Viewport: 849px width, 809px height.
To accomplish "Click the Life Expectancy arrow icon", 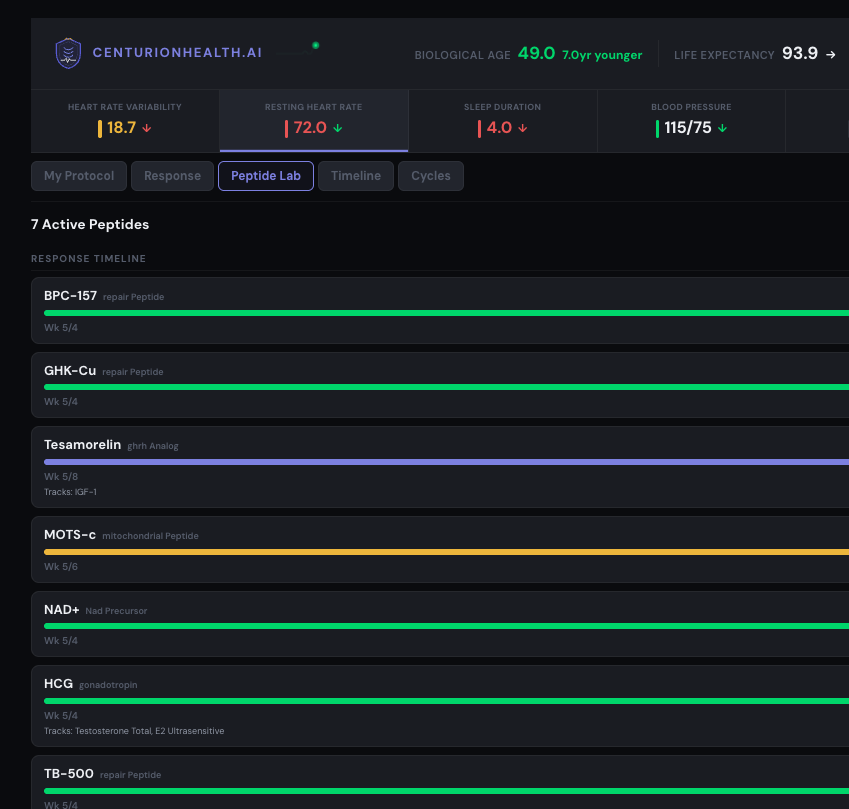I will point(831,54).
